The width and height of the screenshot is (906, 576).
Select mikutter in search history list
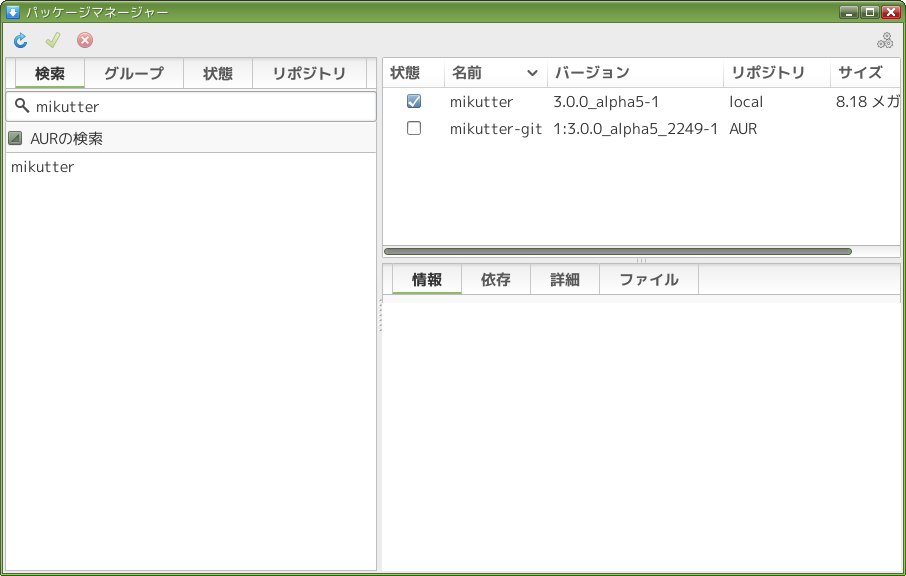coord(43,167)
